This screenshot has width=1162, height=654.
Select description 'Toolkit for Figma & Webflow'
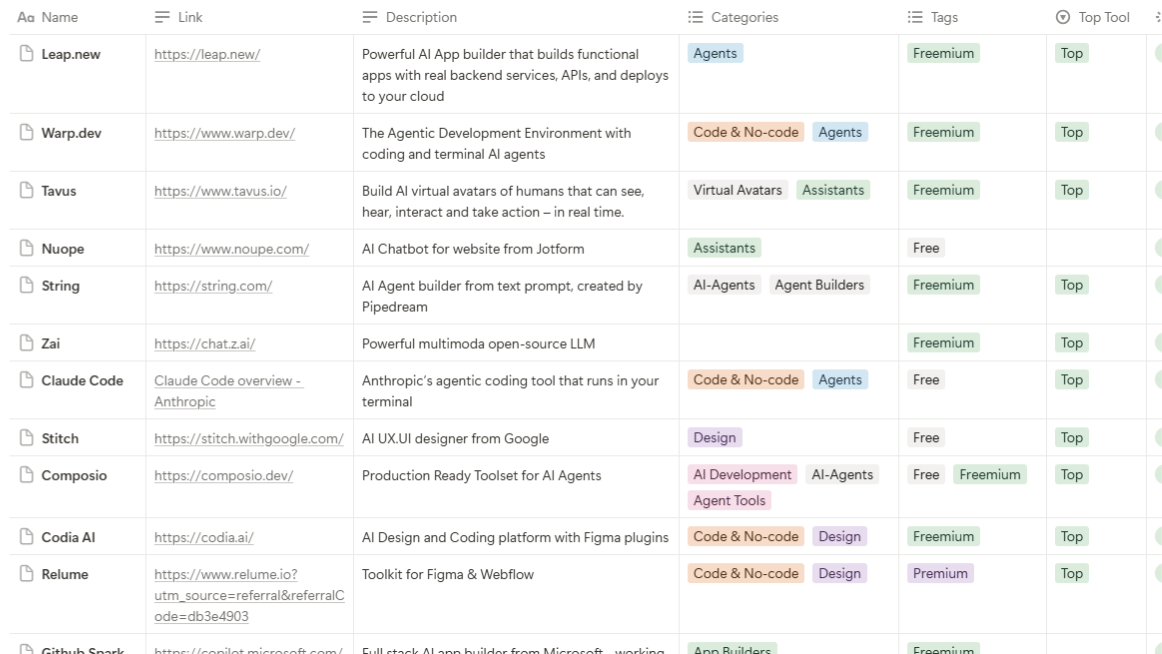[448, 575]
